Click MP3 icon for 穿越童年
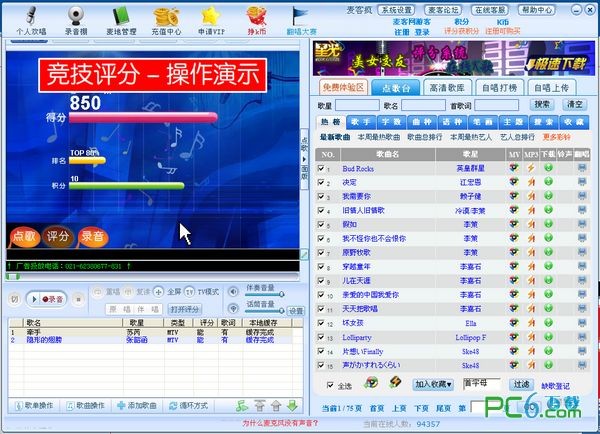 [531, 266]
